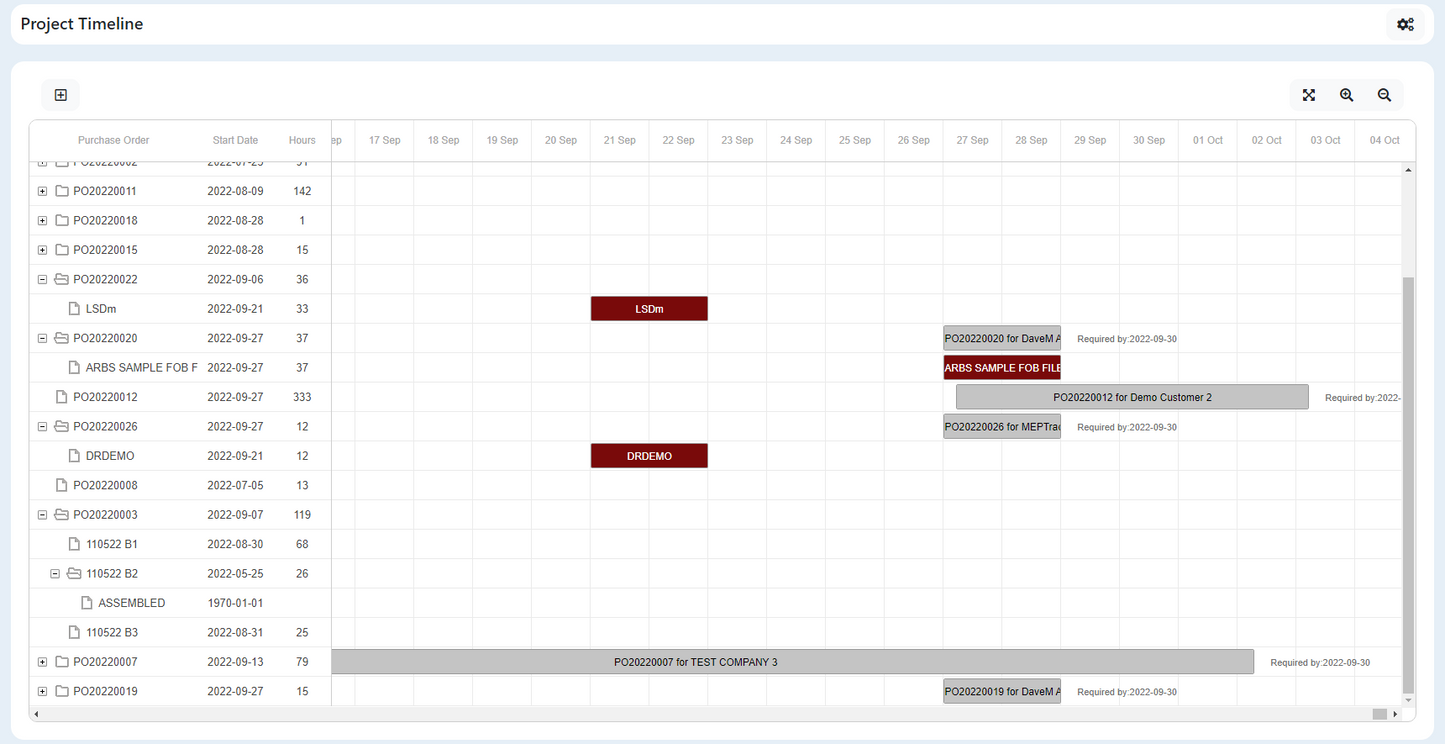Zoom in with the magnifier plus icon
Viewport: 1445px width, 744px height.
point(1346,95)
